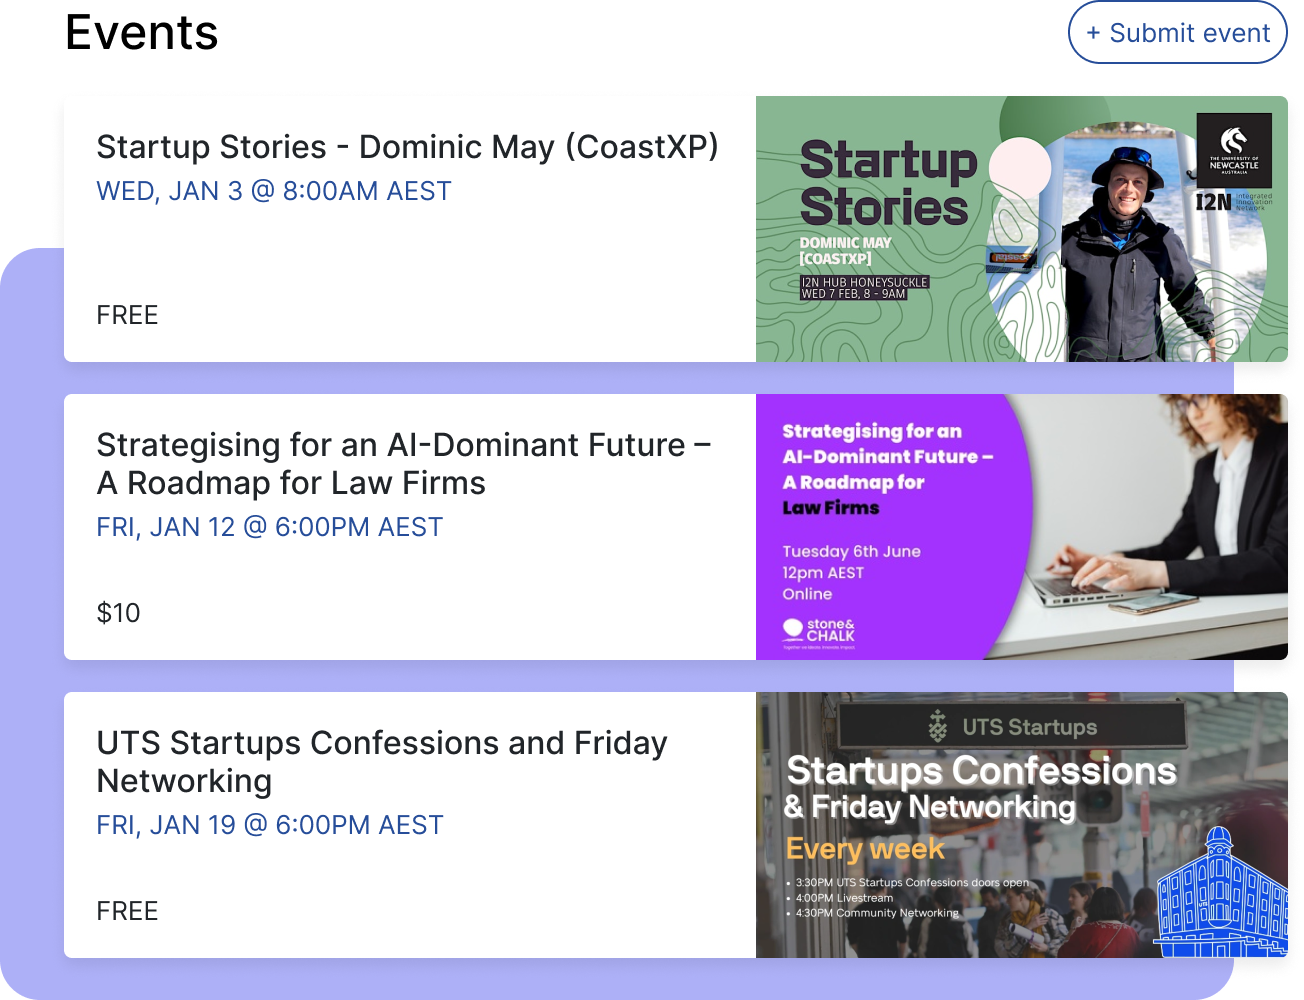Viewport: 1304px width, 1000px height.
Task: Click FREE label on UTS Startups card
Action: tap(127, 911)
